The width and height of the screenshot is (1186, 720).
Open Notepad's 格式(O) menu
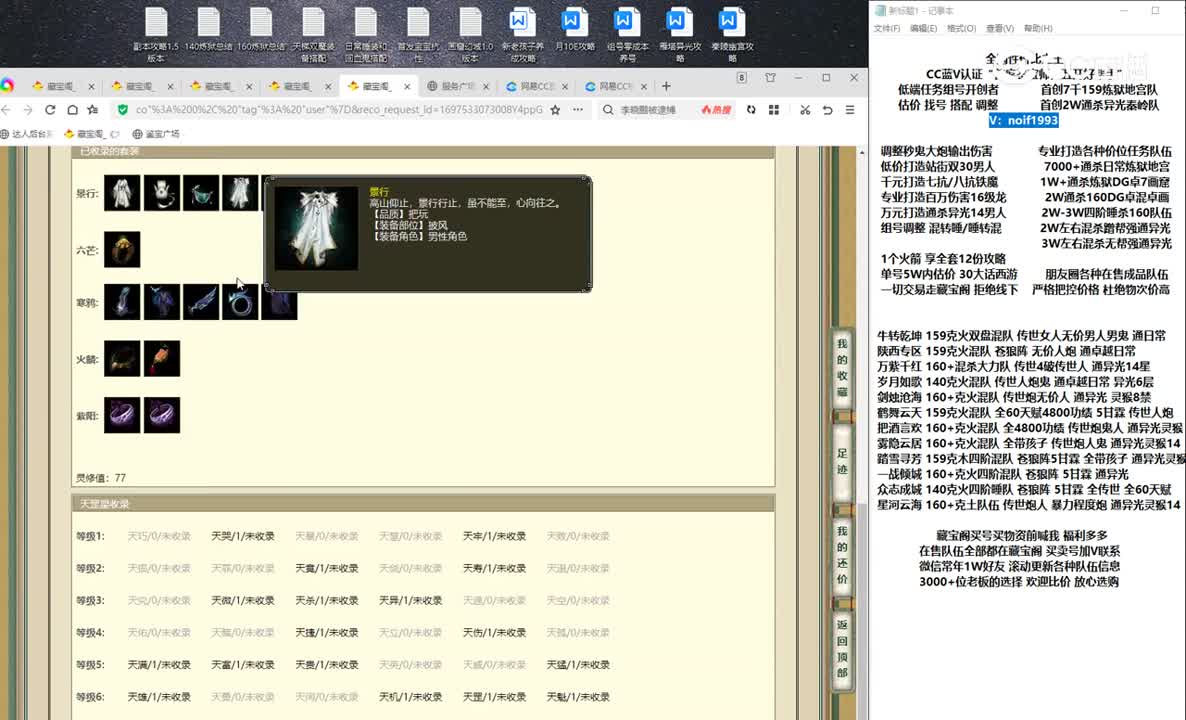(961, 28)
